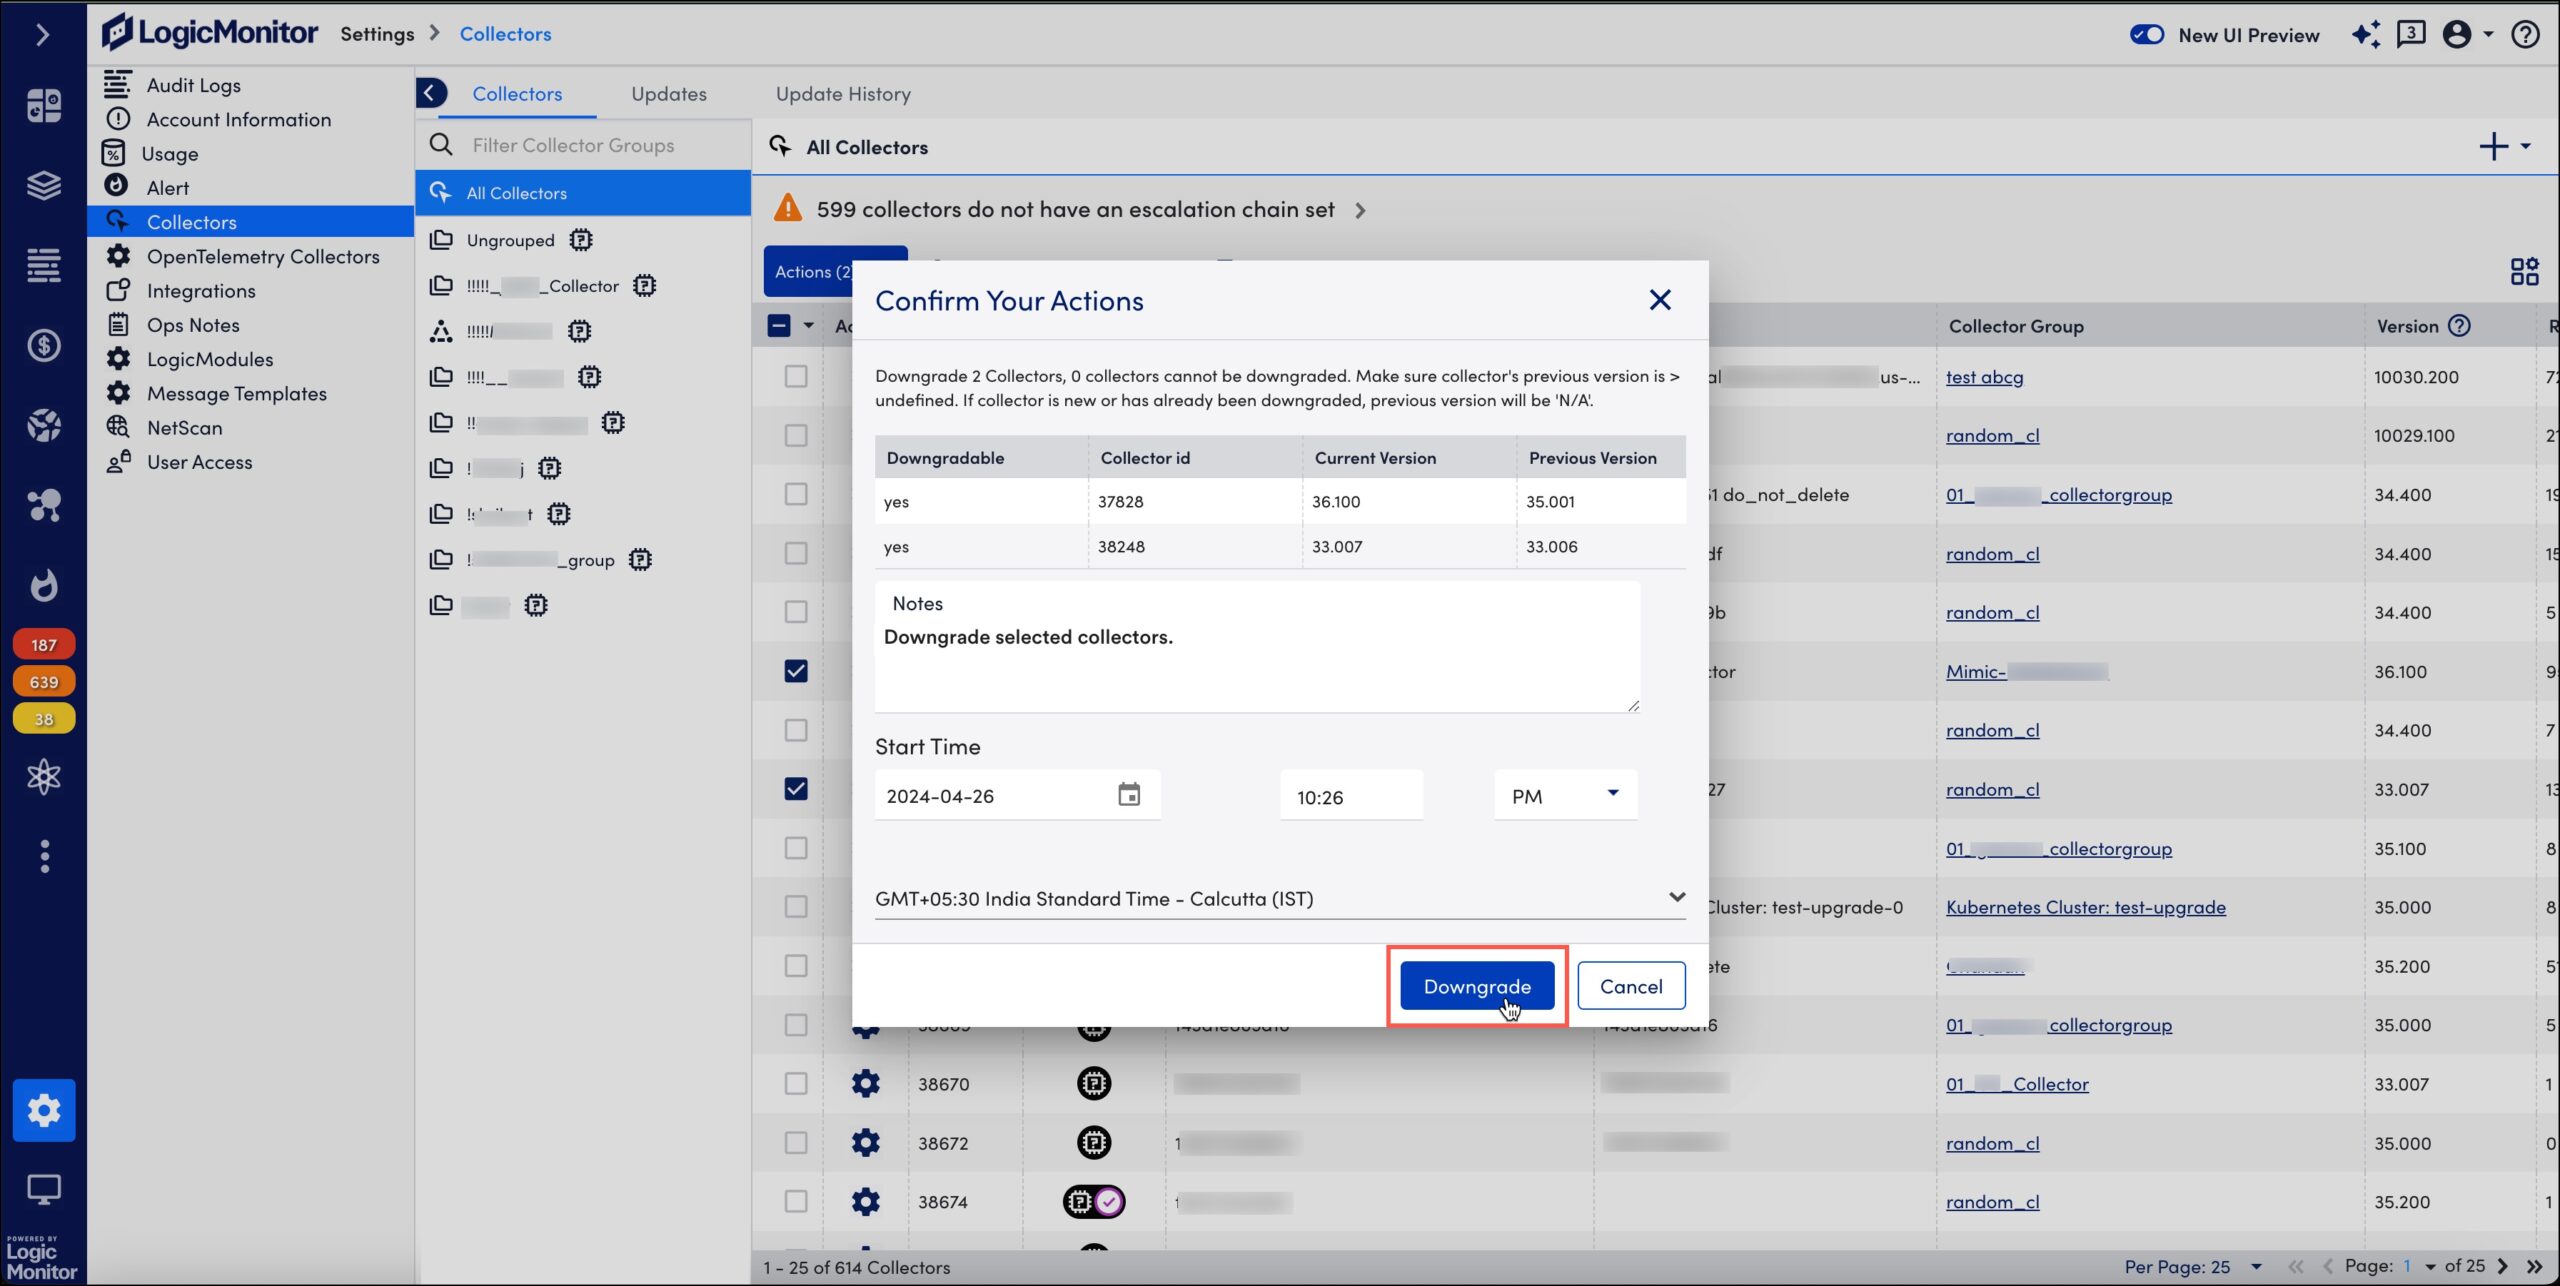
Task: Click the gear icon for collector 38674
Action: [865, 1201]
